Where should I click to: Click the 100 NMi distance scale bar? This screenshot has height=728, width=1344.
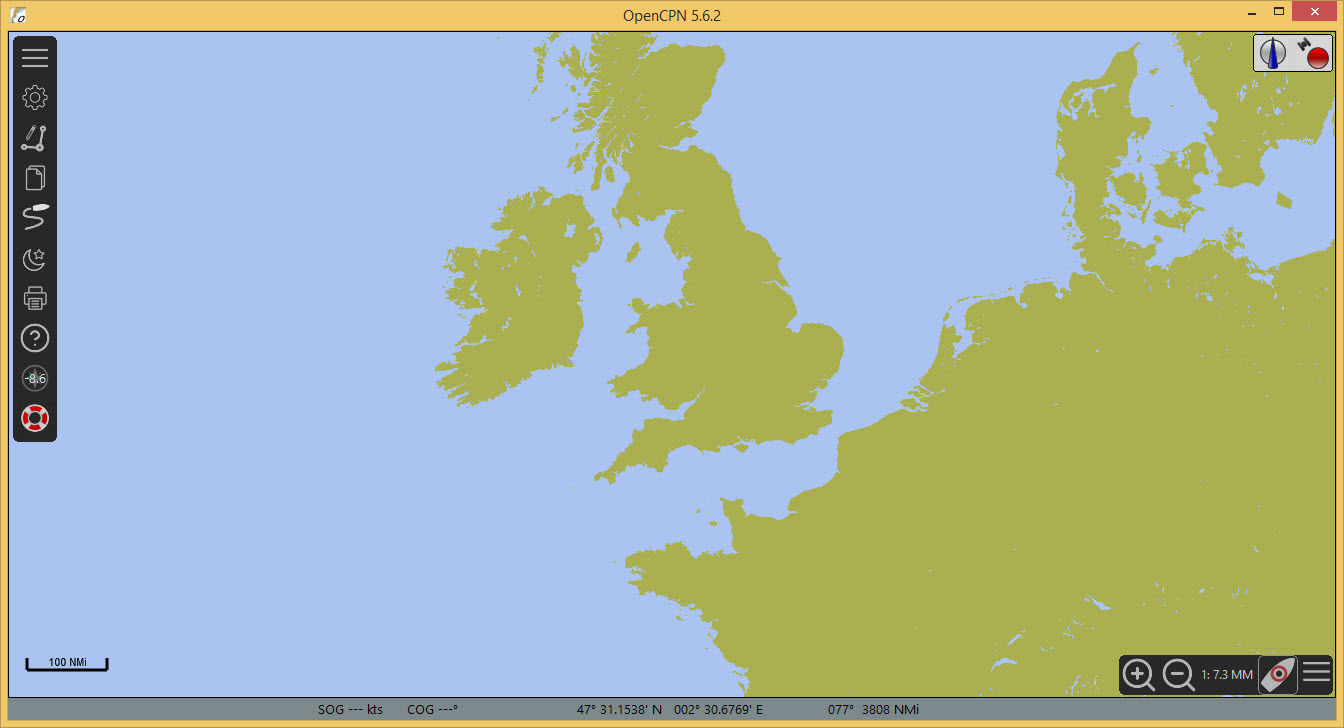pyautogui.click(x=67, y=664)
